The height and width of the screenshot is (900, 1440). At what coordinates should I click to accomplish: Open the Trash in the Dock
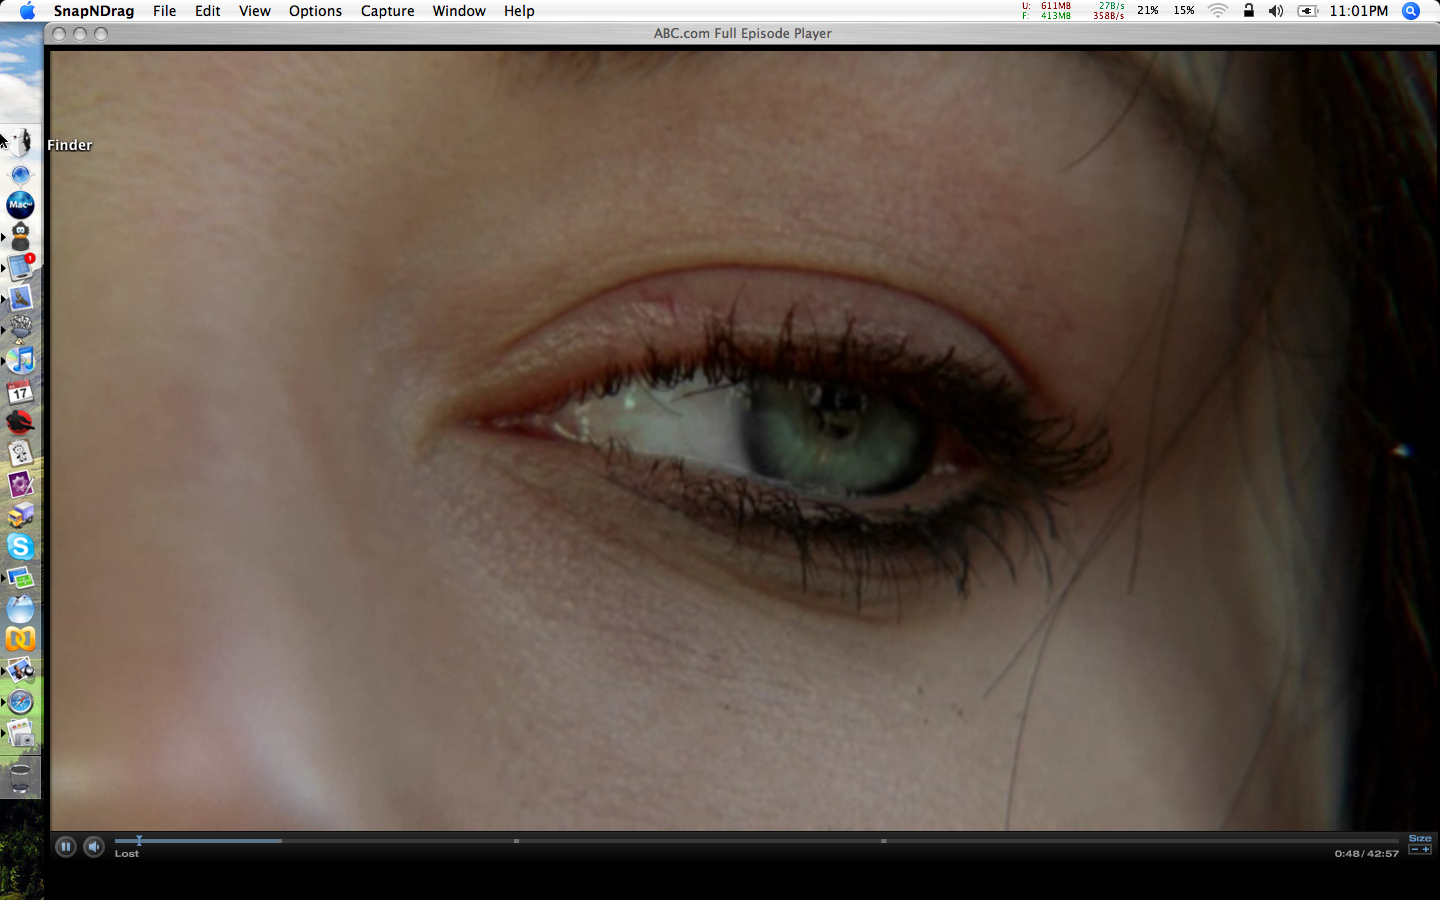click(x=21, y=778)
